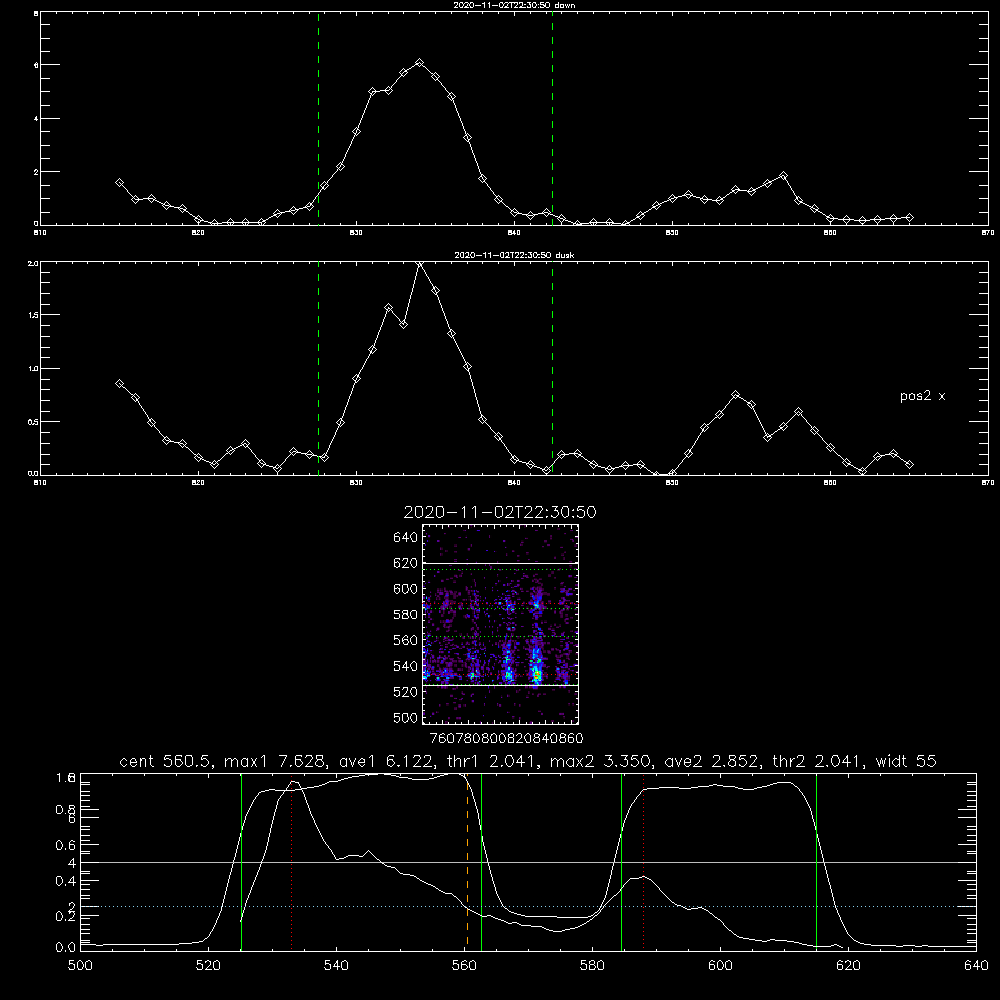Select the 'cent 560.5' value in stats line
This screenshot has width=1000, height=1000.
(165, 761)
